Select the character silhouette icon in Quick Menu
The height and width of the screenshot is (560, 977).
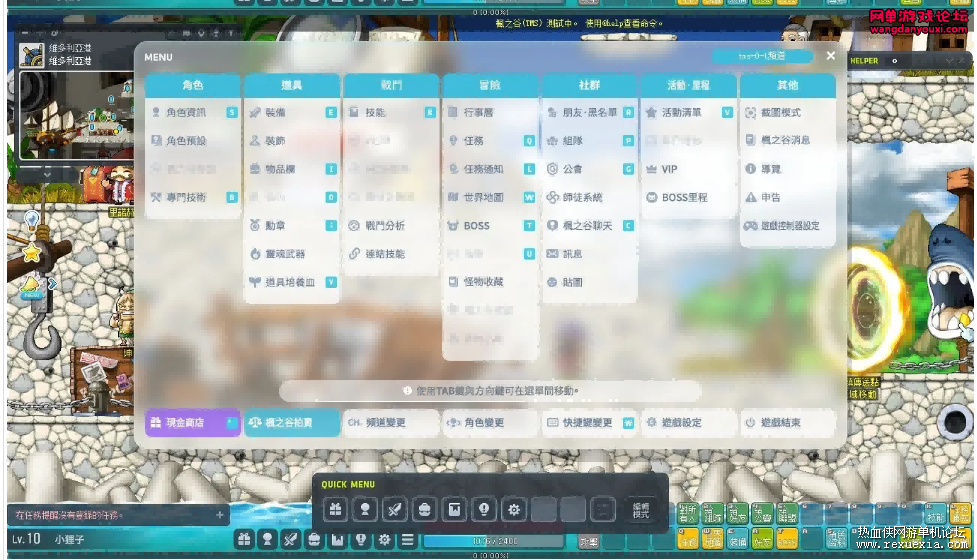coord(365,510)
